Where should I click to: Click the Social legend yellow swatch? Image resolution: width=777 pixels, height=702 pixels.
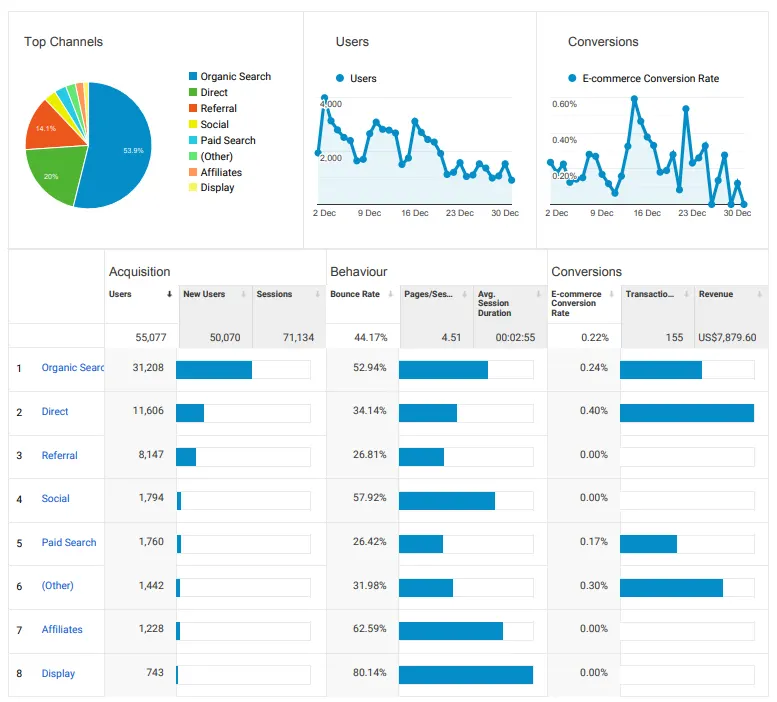pos(193,124)
